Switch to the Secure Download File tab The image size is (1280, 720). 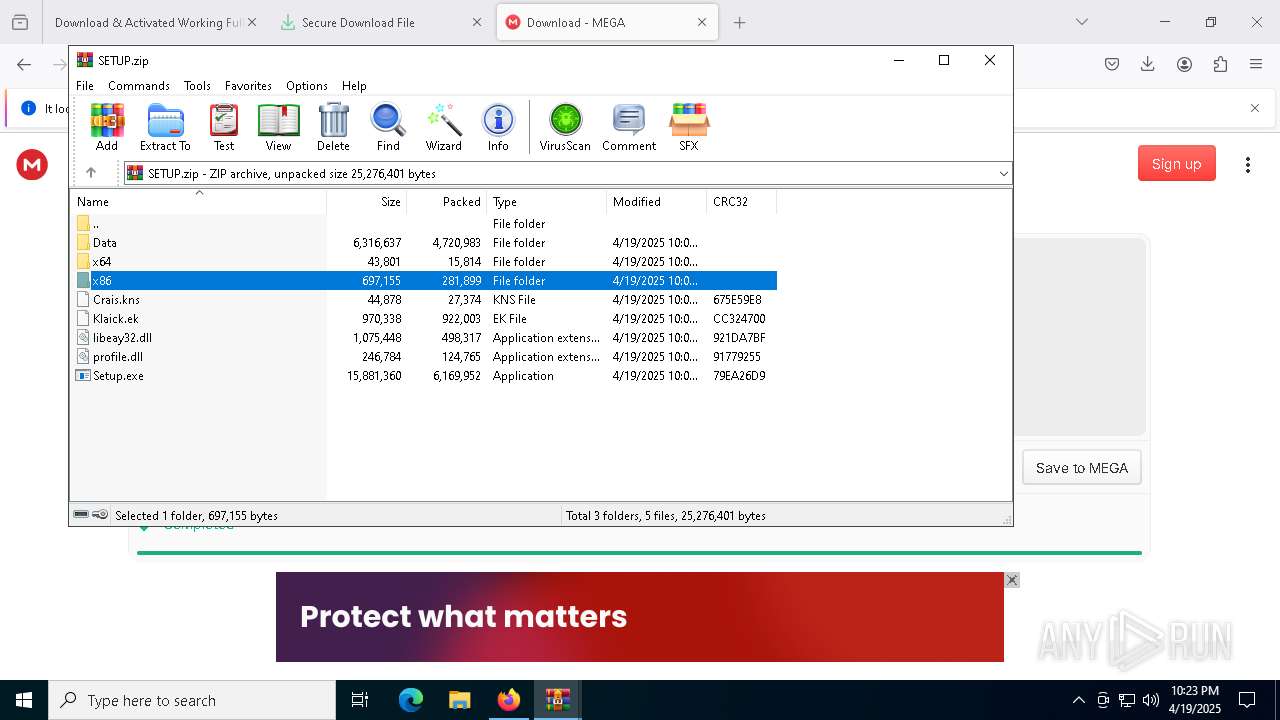380,22
